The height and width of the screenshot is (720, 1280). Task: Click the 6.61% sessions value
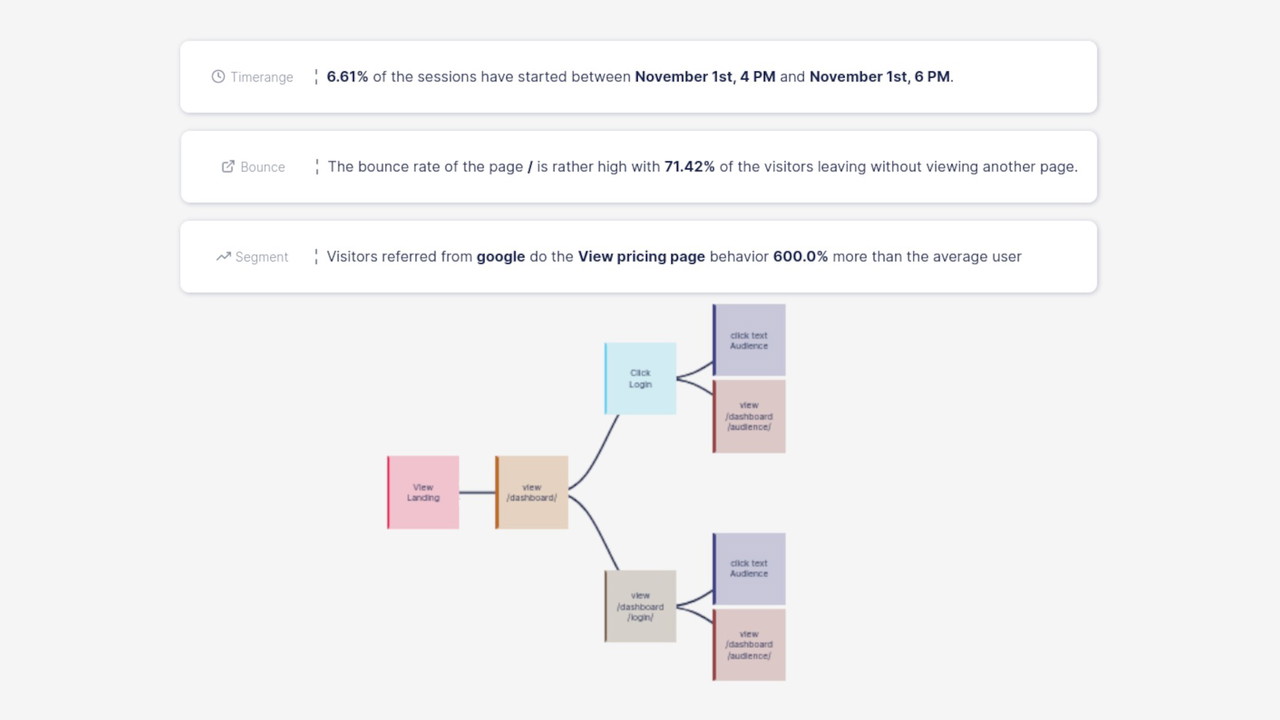[347, 77]
